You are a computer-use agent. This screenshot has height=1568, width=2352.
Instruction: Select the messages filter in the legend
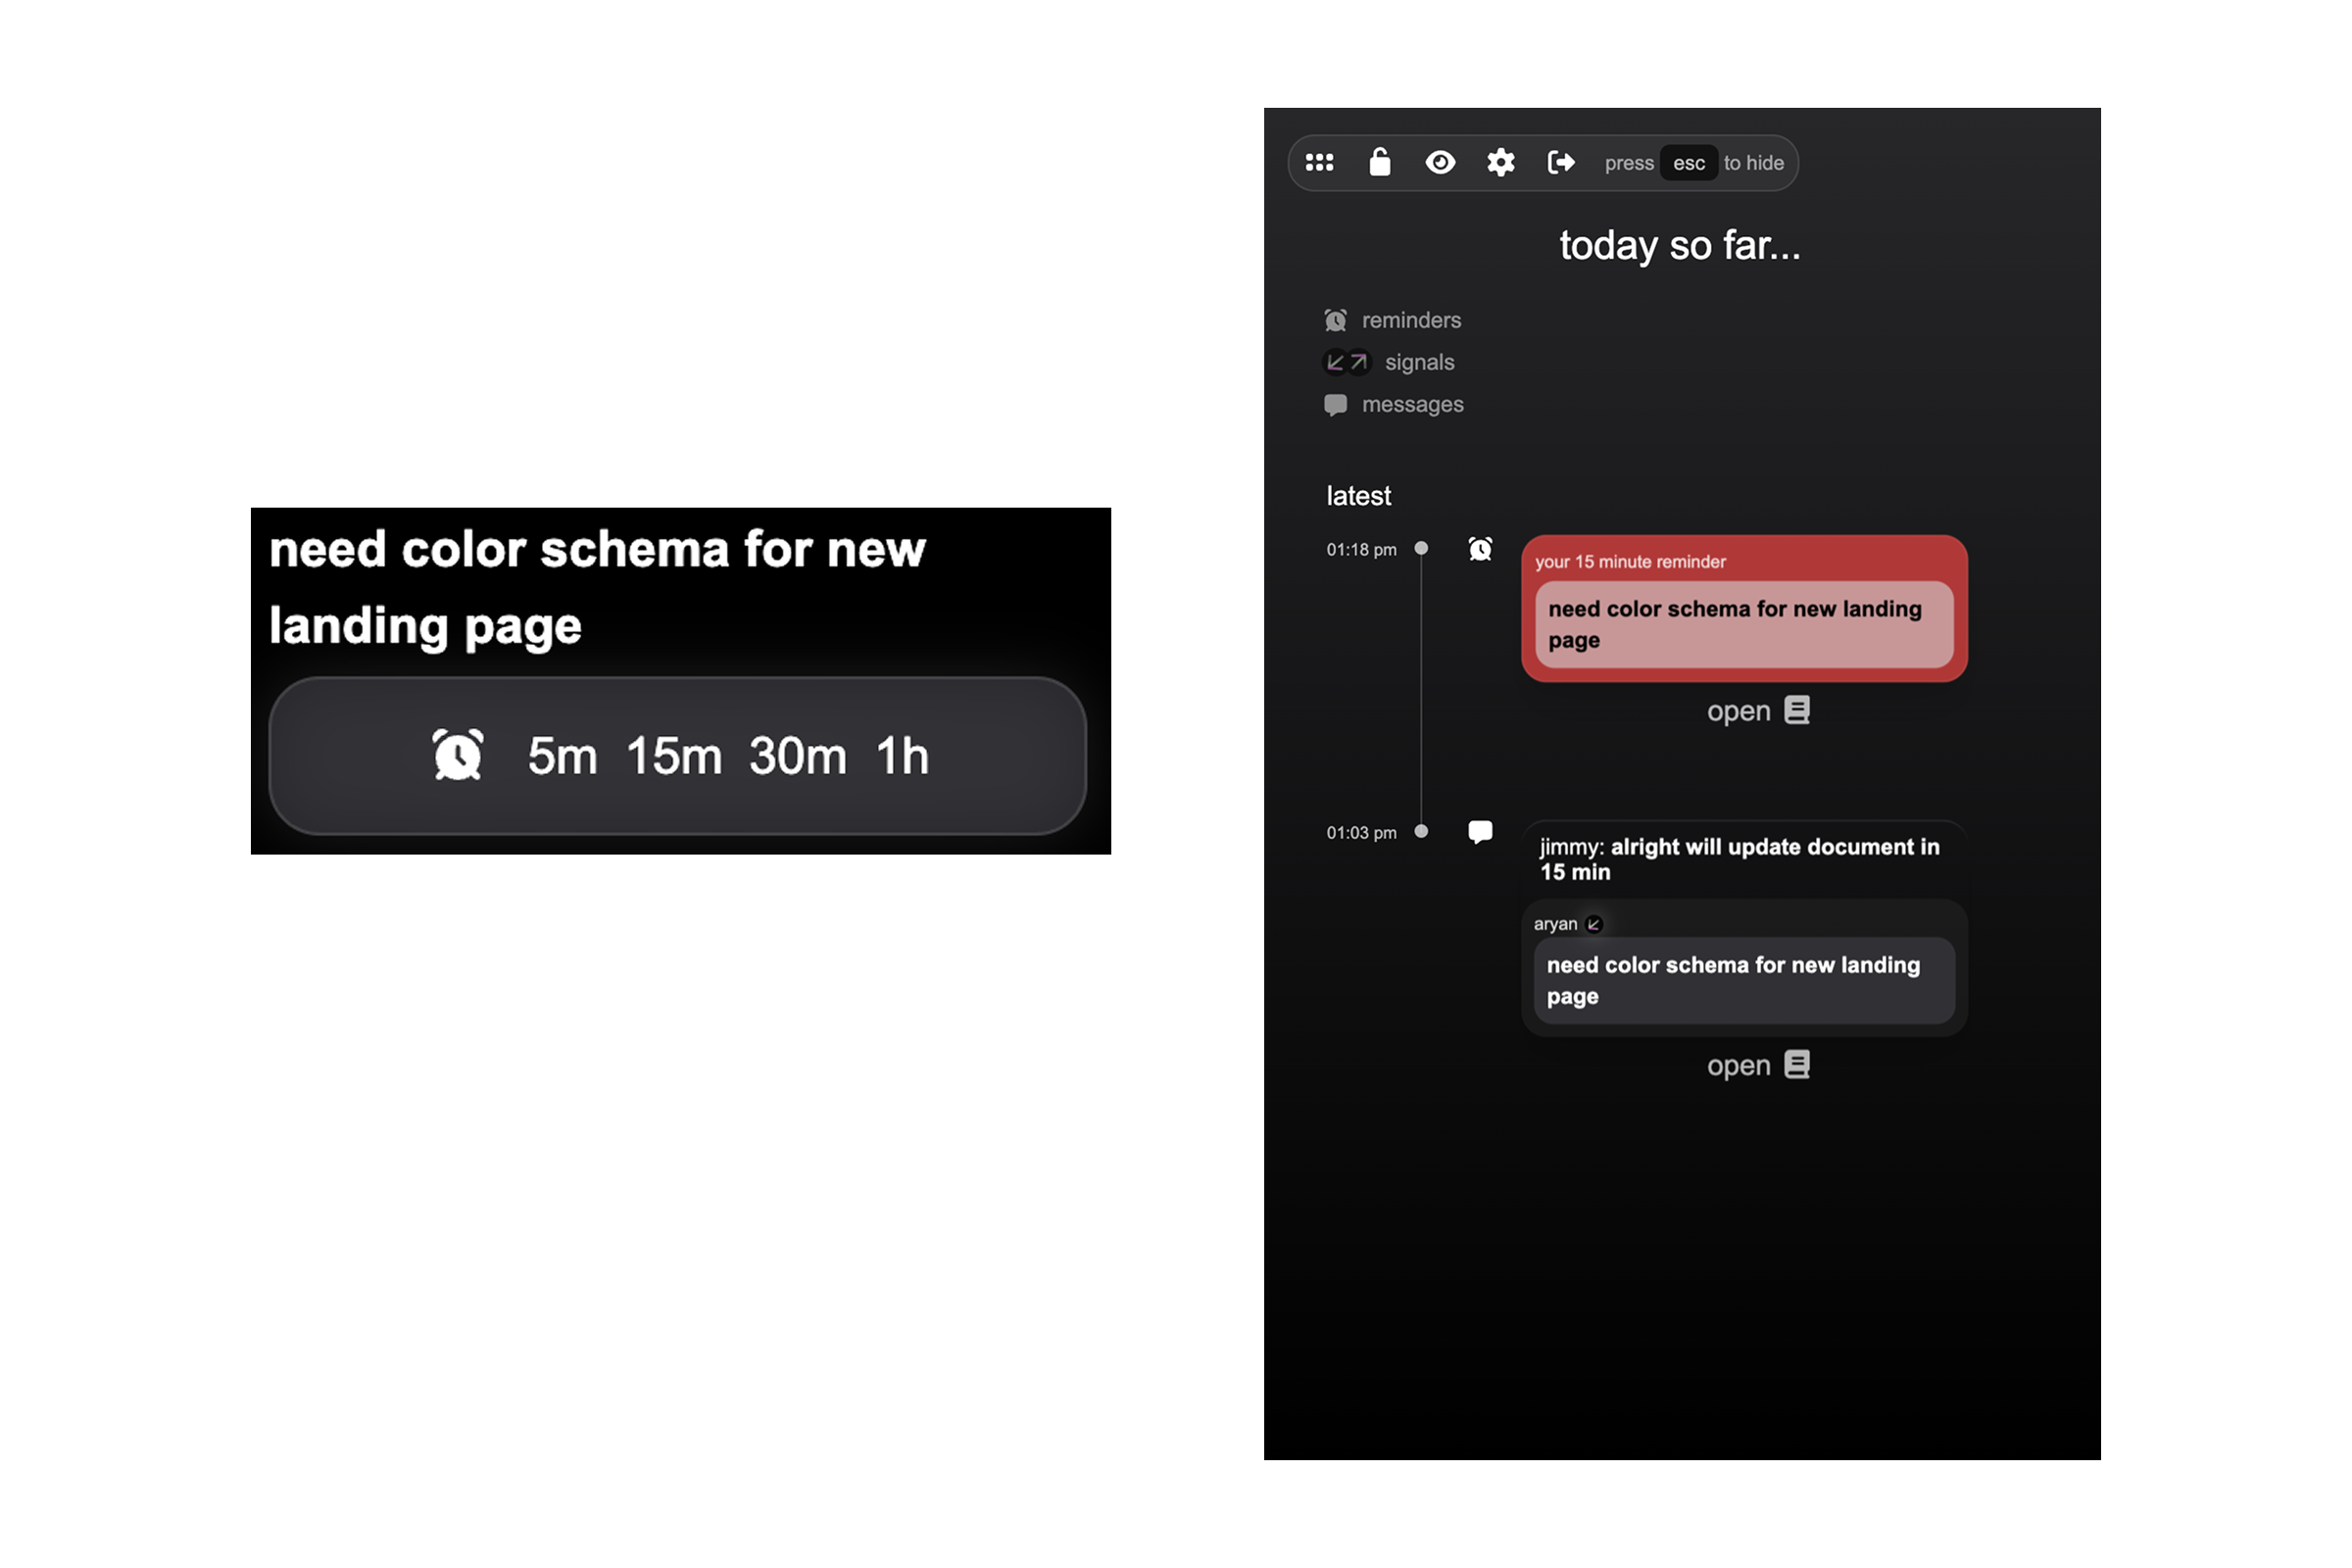1413,404
